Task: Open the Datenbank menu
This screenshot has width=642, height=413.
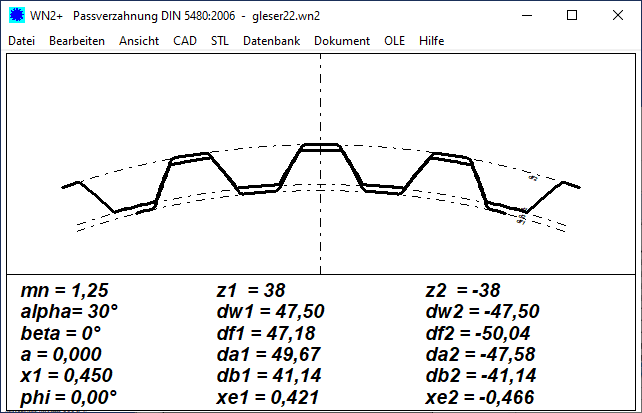Action: point(271,41)
